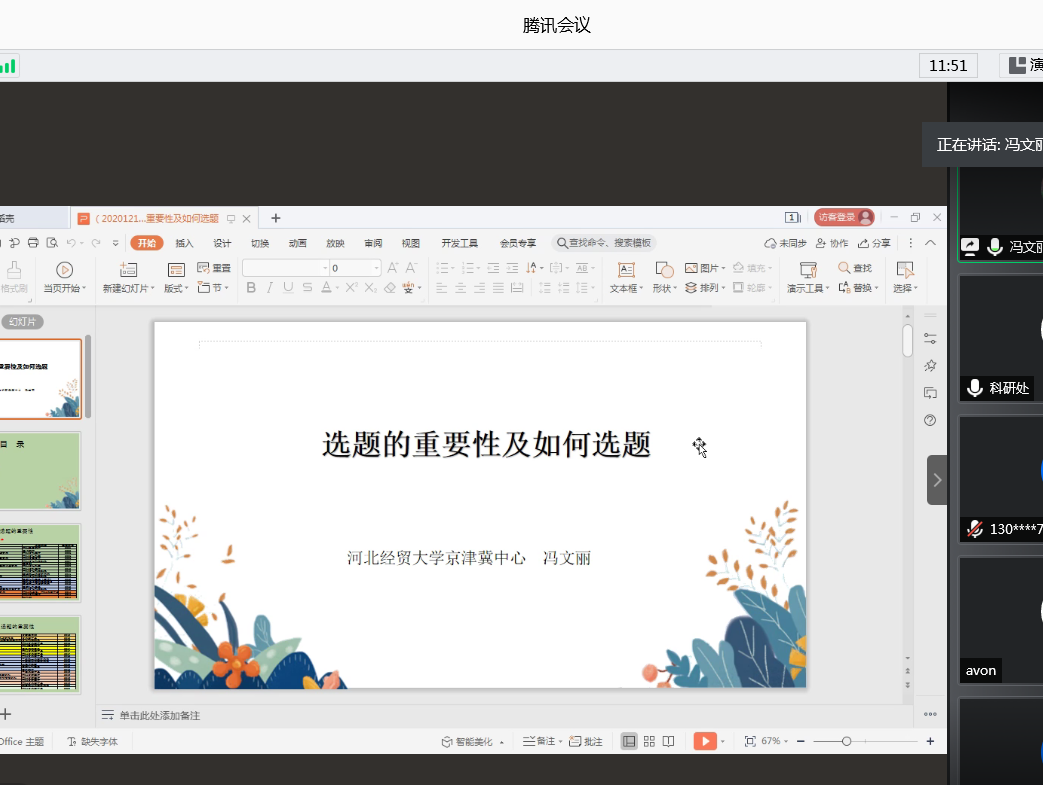Toggle normal view mode in status bar

(x=629, y=741)
